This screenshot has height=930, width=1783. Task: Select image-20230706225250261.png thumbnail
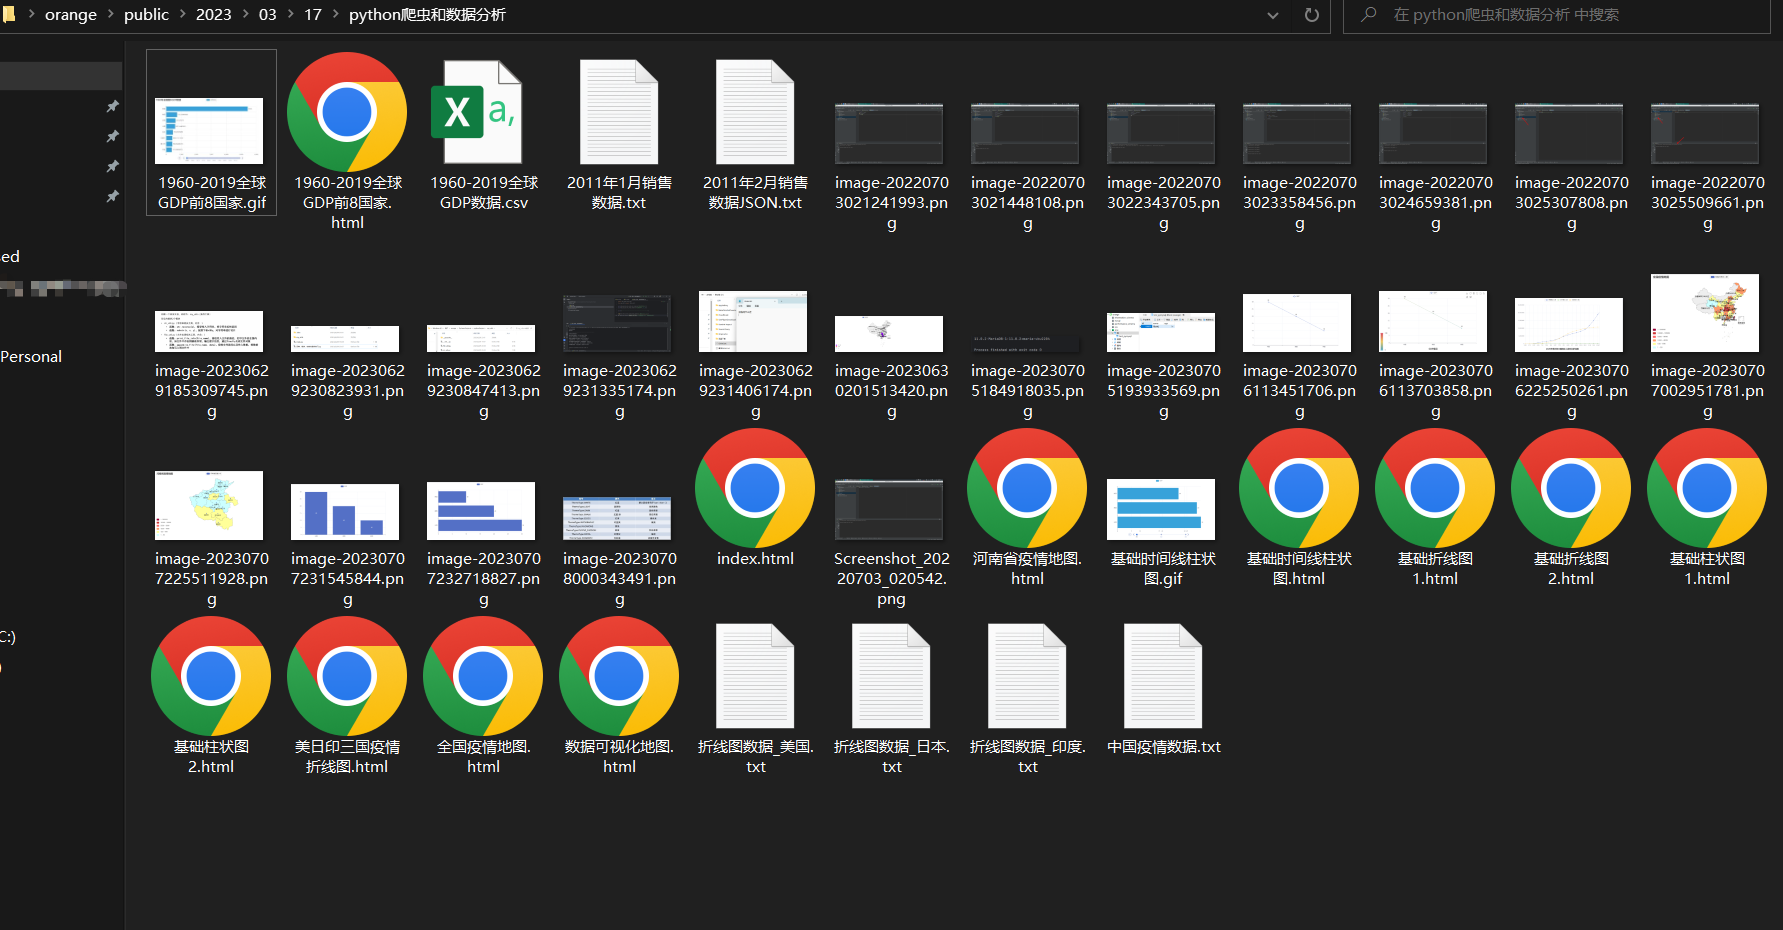[x=1569, y=325]
